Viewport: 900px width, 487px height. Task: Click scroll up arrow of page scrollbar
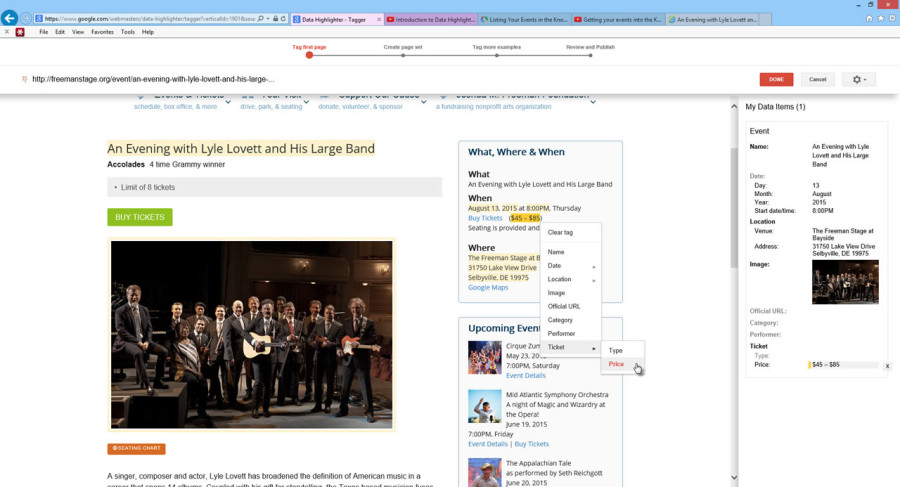point(734,106)
